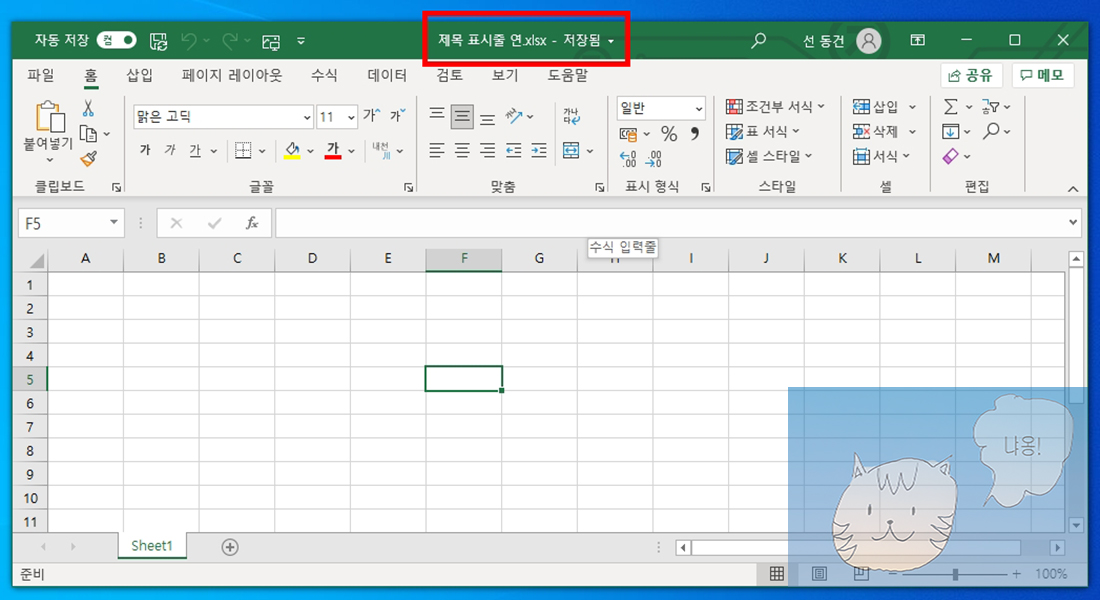
Task: Apply the red font color
Action: coord(333,150)
